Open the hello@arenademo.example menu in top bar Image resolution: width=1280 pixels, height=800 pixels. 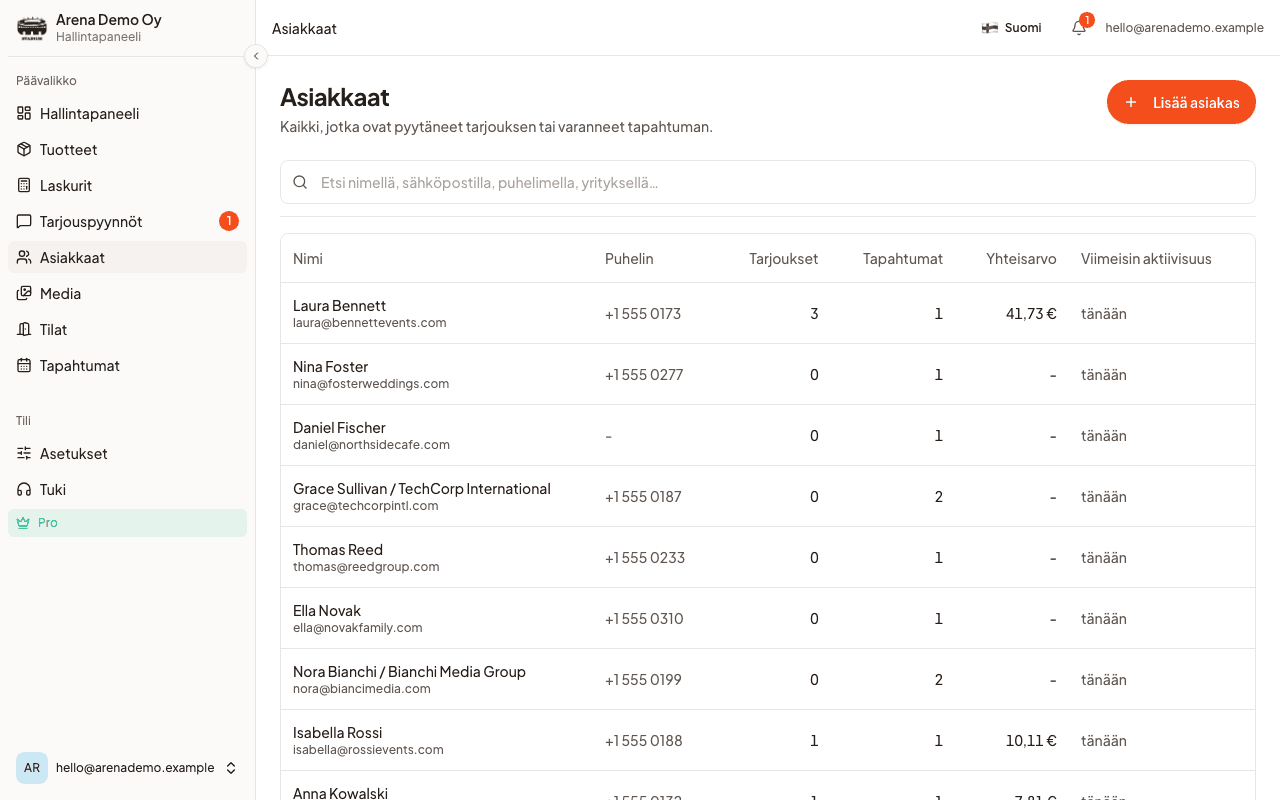coord(1184,28)
